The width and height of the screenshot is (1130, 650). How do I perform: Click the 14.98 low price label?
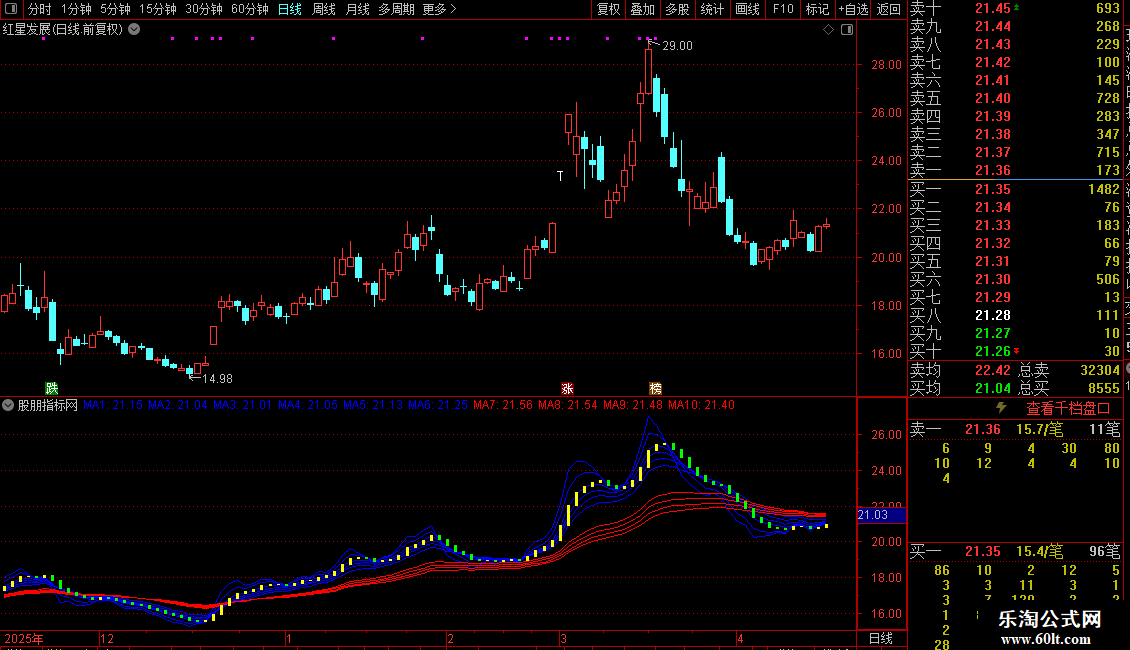pos(217,379)
